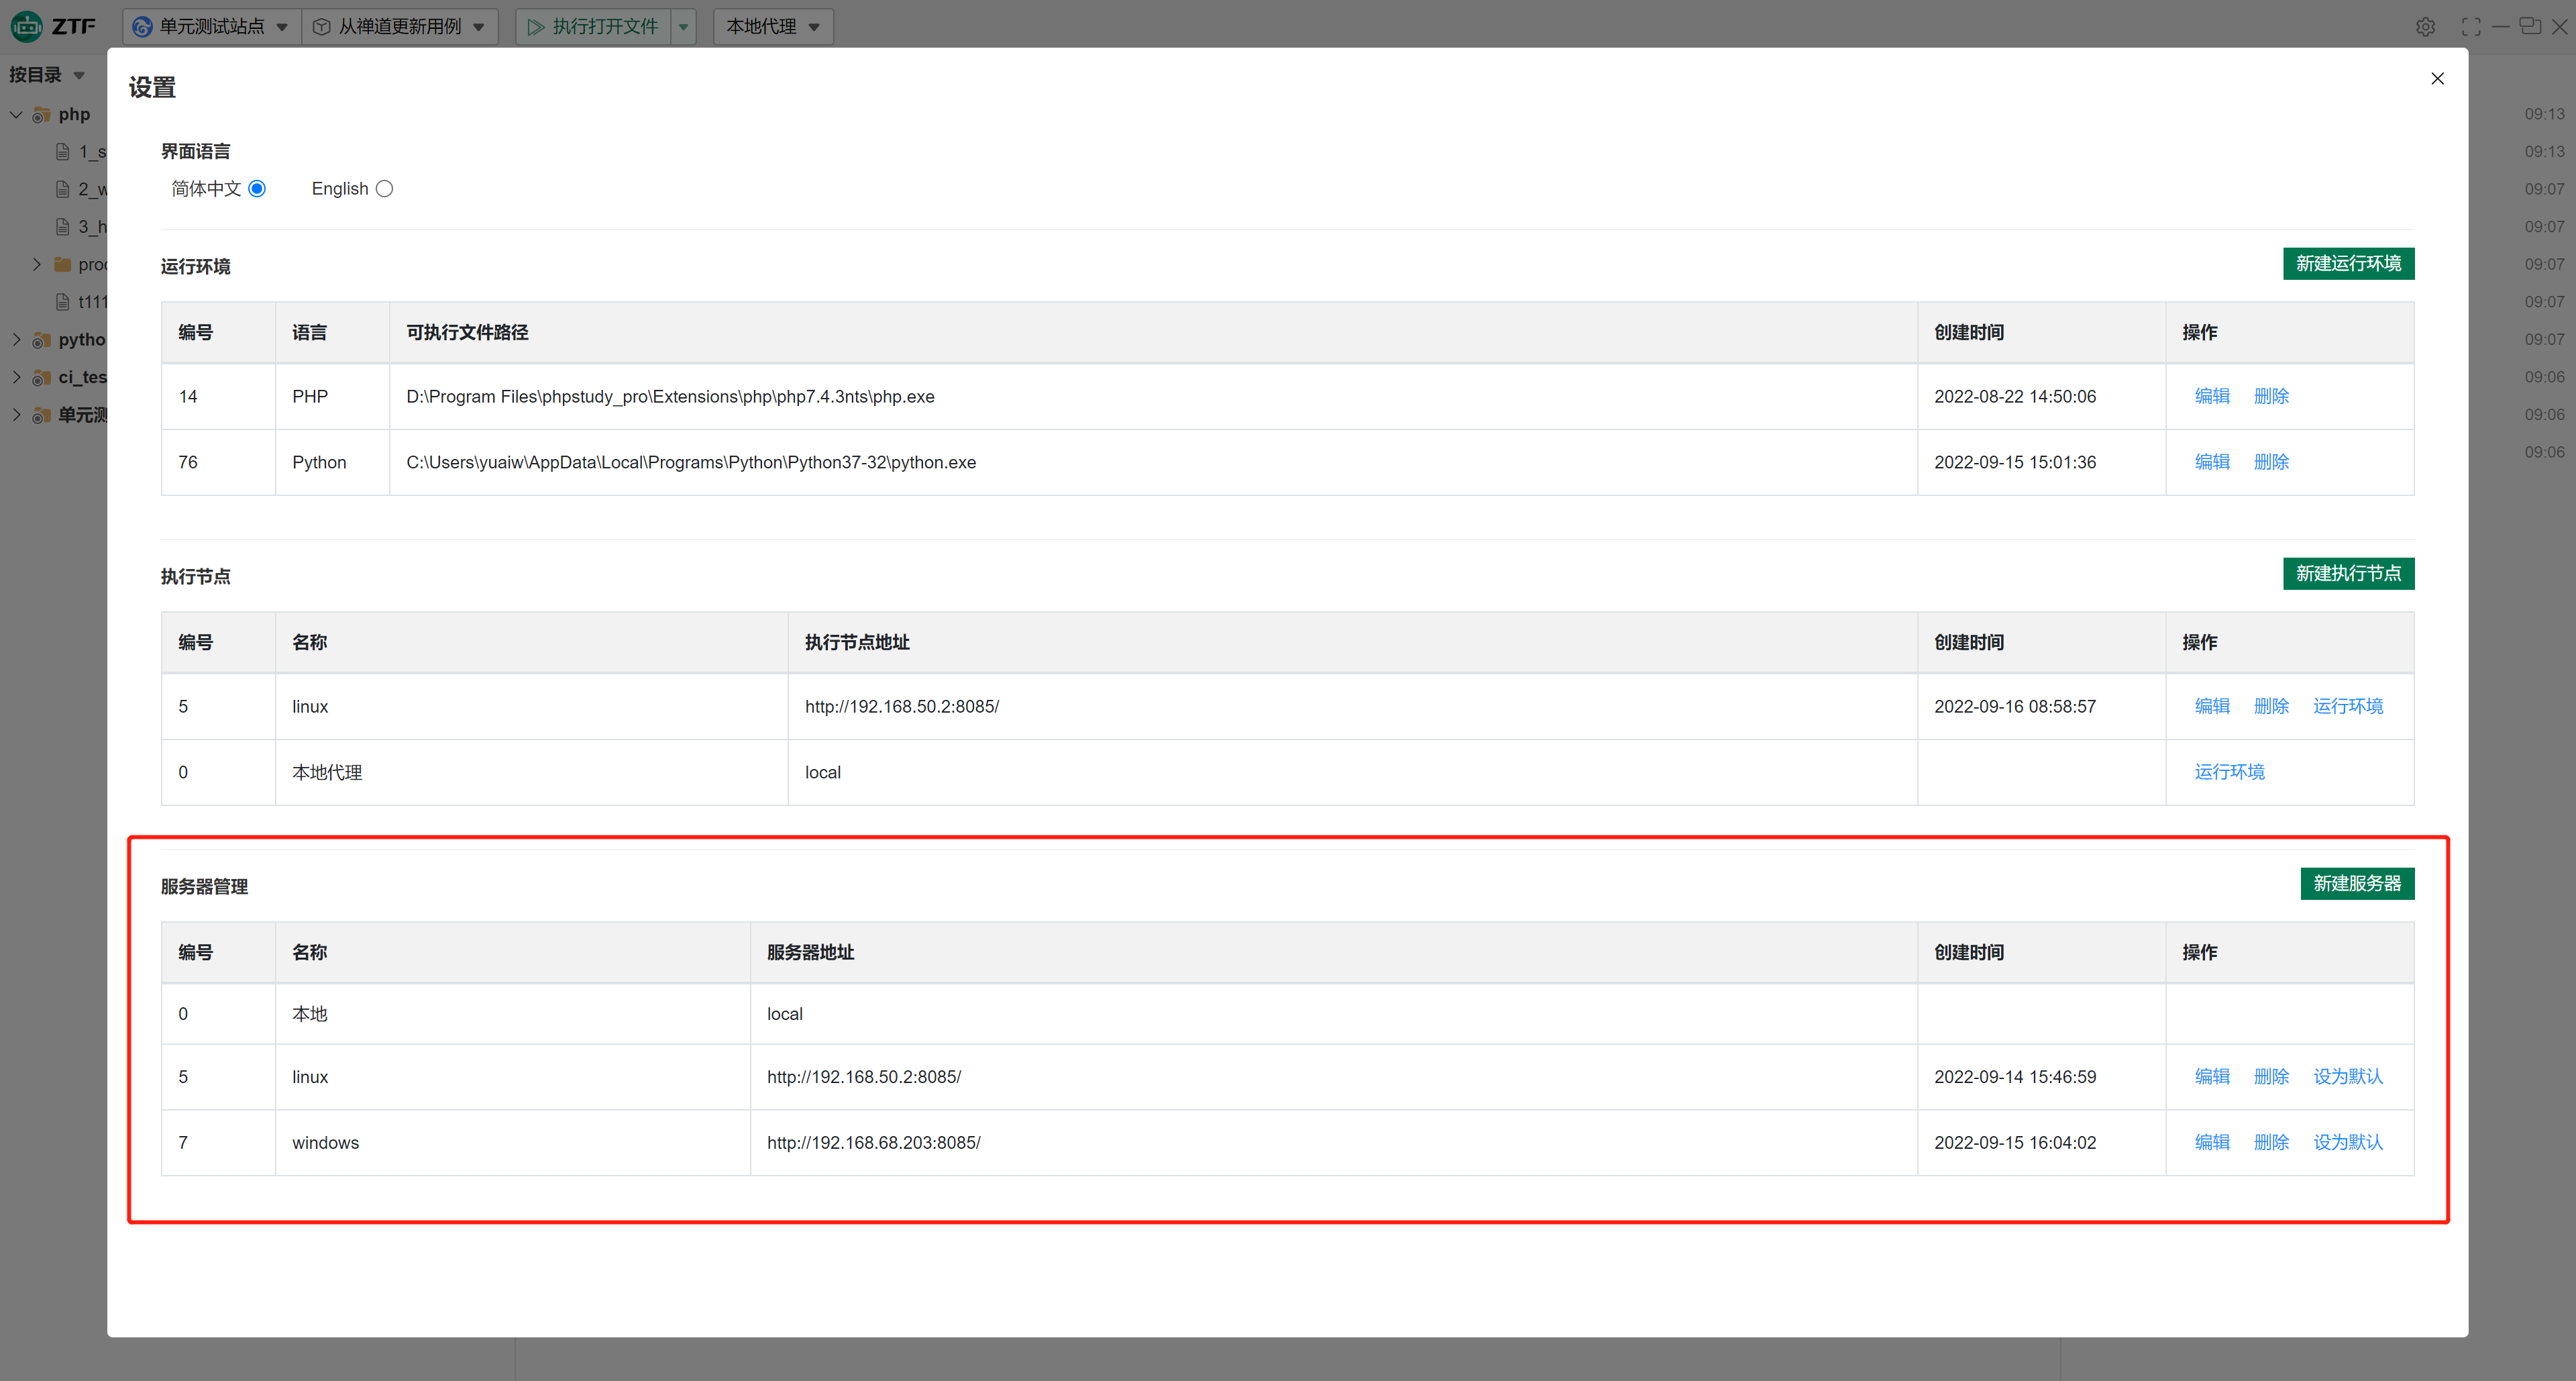Click the php folder icon in the tree

coord(41,115)
